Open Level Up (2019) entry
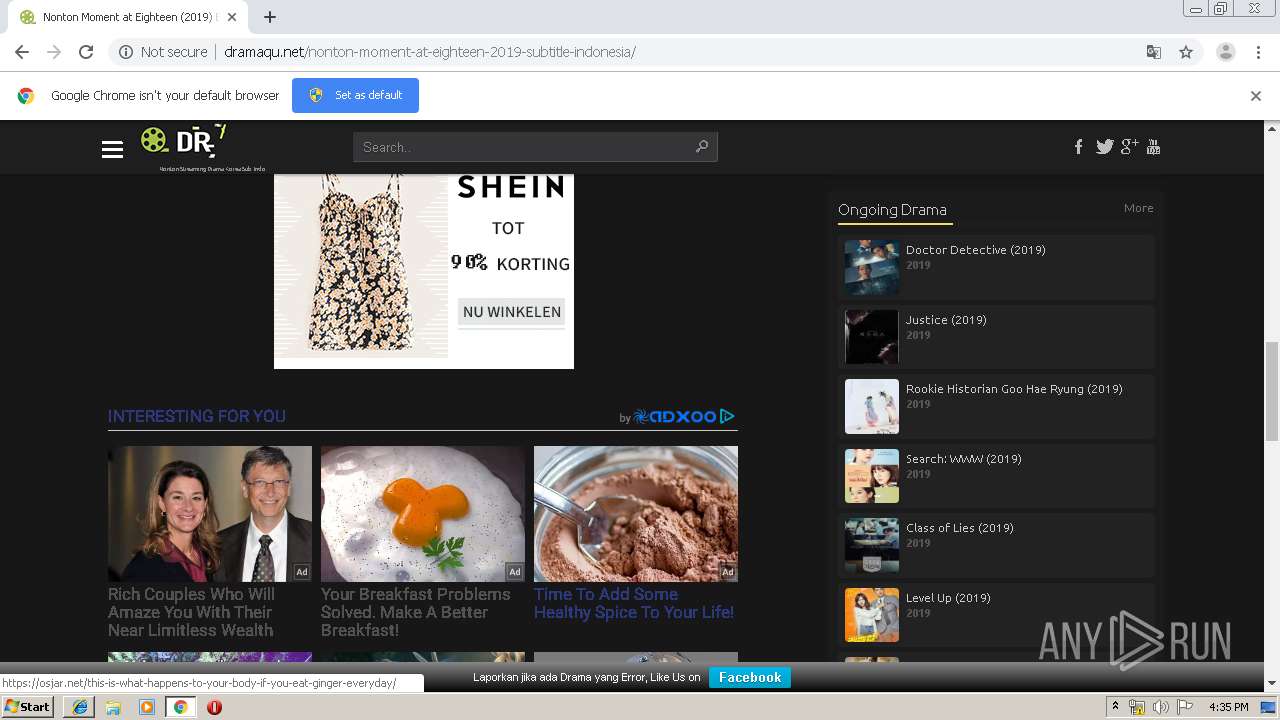Viewport: 1280px width, 720px height. pos(948,598)
